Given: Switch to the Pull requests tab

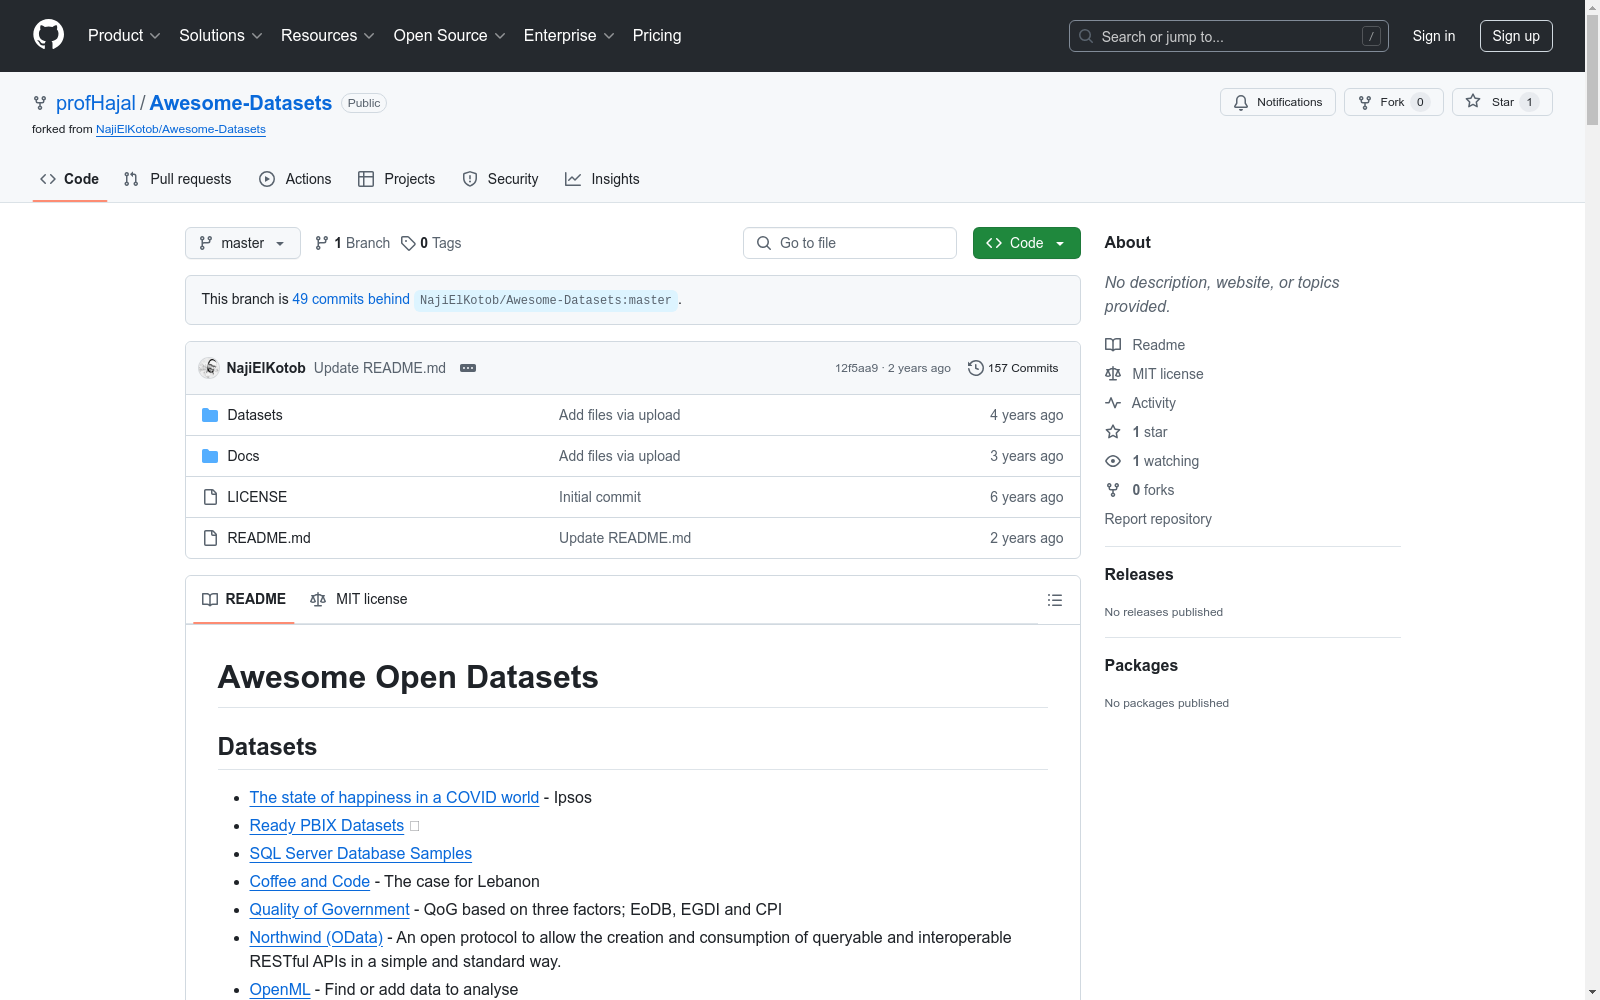Looking at the screenshot, I should tap(177, 179).
